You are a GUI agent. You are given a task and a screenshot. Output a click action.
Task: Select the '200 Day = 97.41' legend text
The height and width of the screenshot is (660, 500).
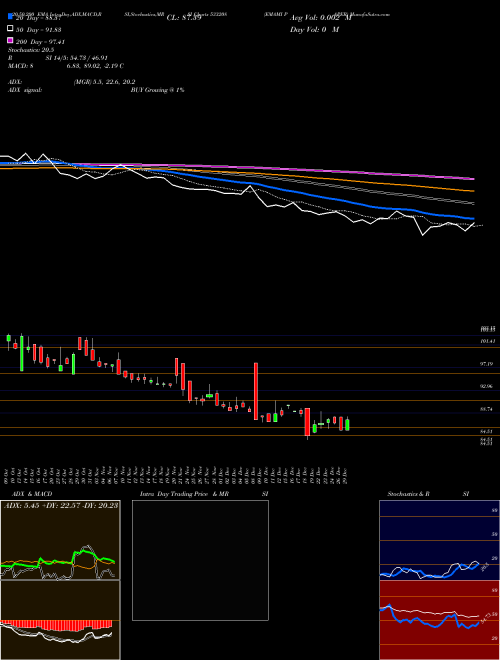[x=40, y=42]
